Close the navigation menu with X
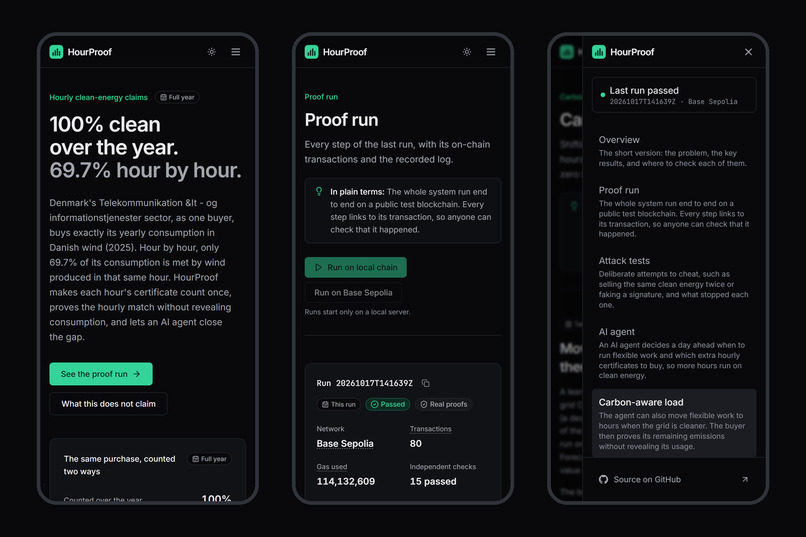806x537 pixels. tap(748, 52)
